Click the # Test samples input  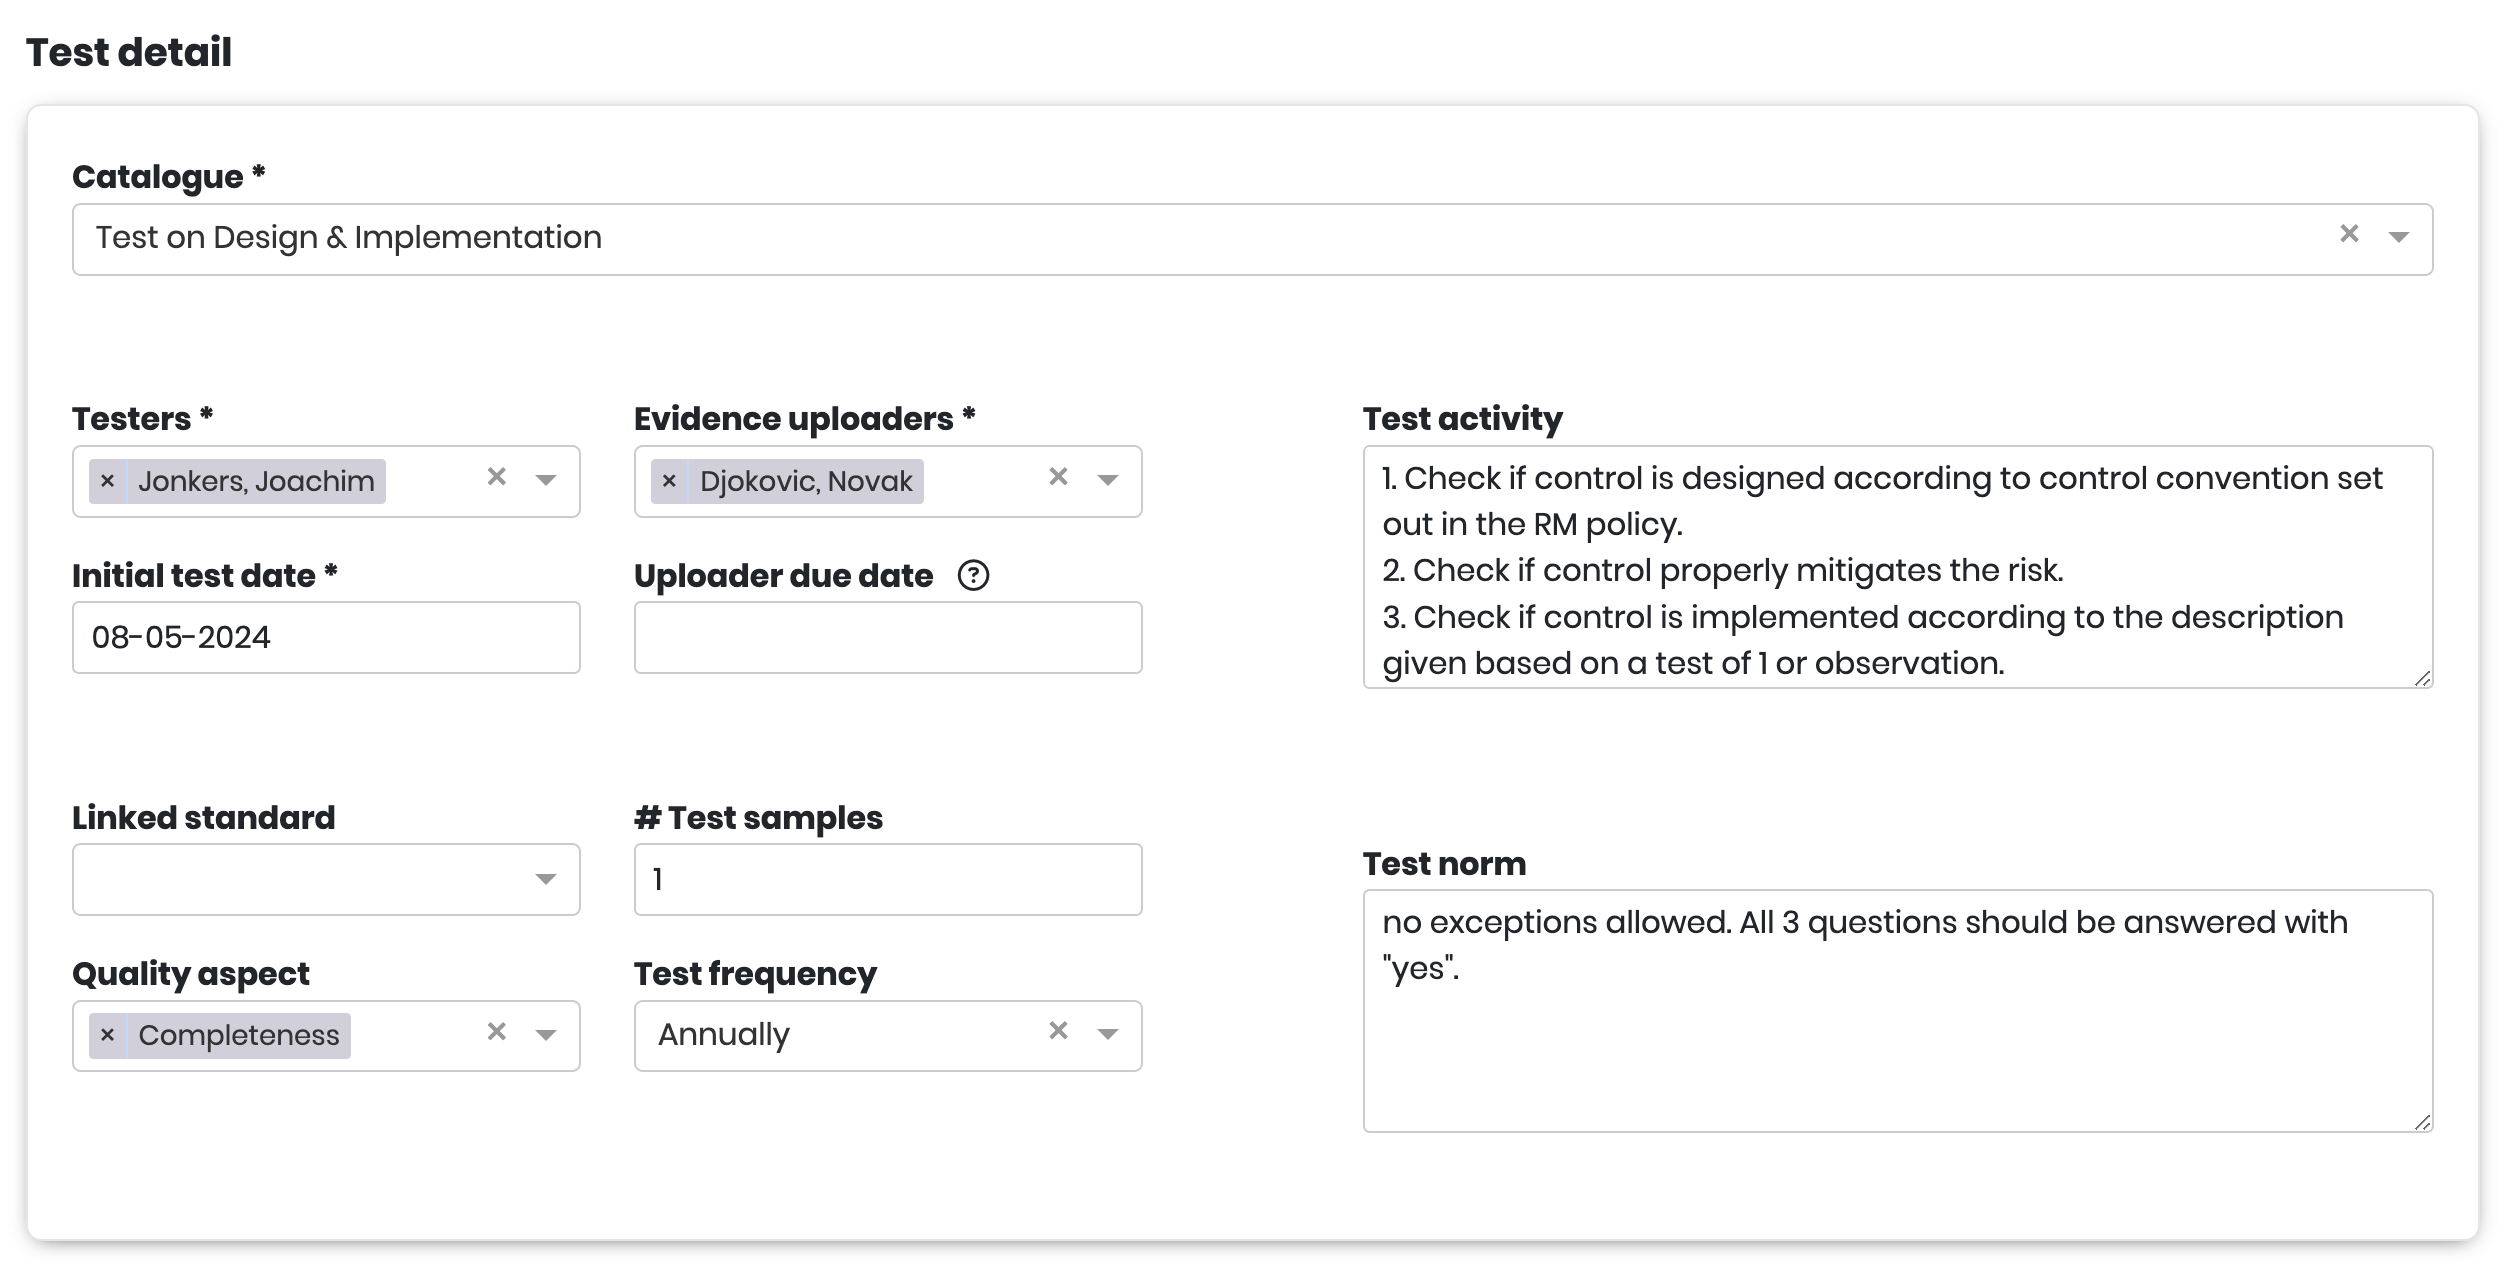click(887, 879)
